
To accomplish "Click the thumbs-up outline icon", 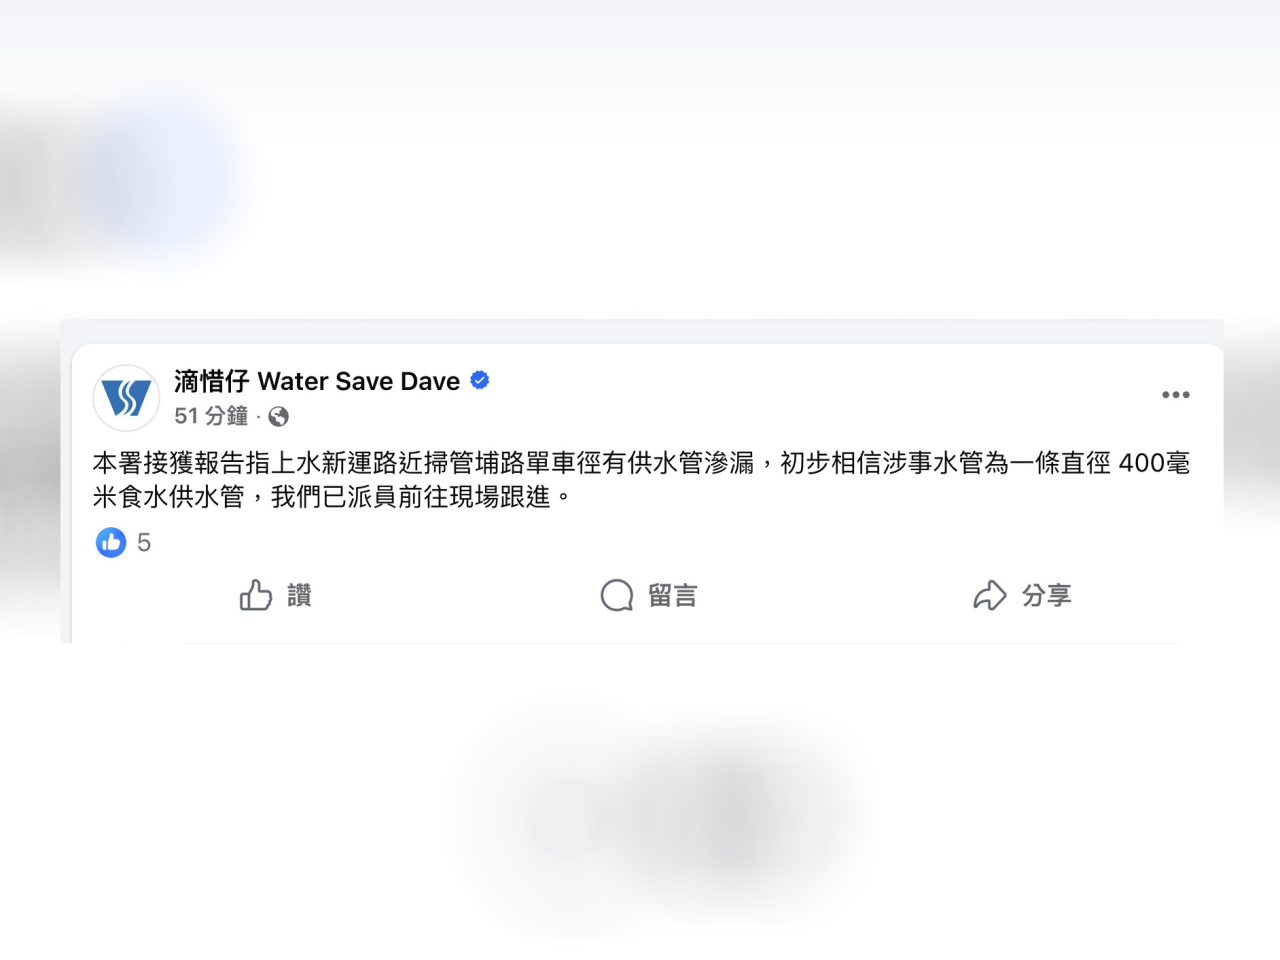I will coord(256,595).
